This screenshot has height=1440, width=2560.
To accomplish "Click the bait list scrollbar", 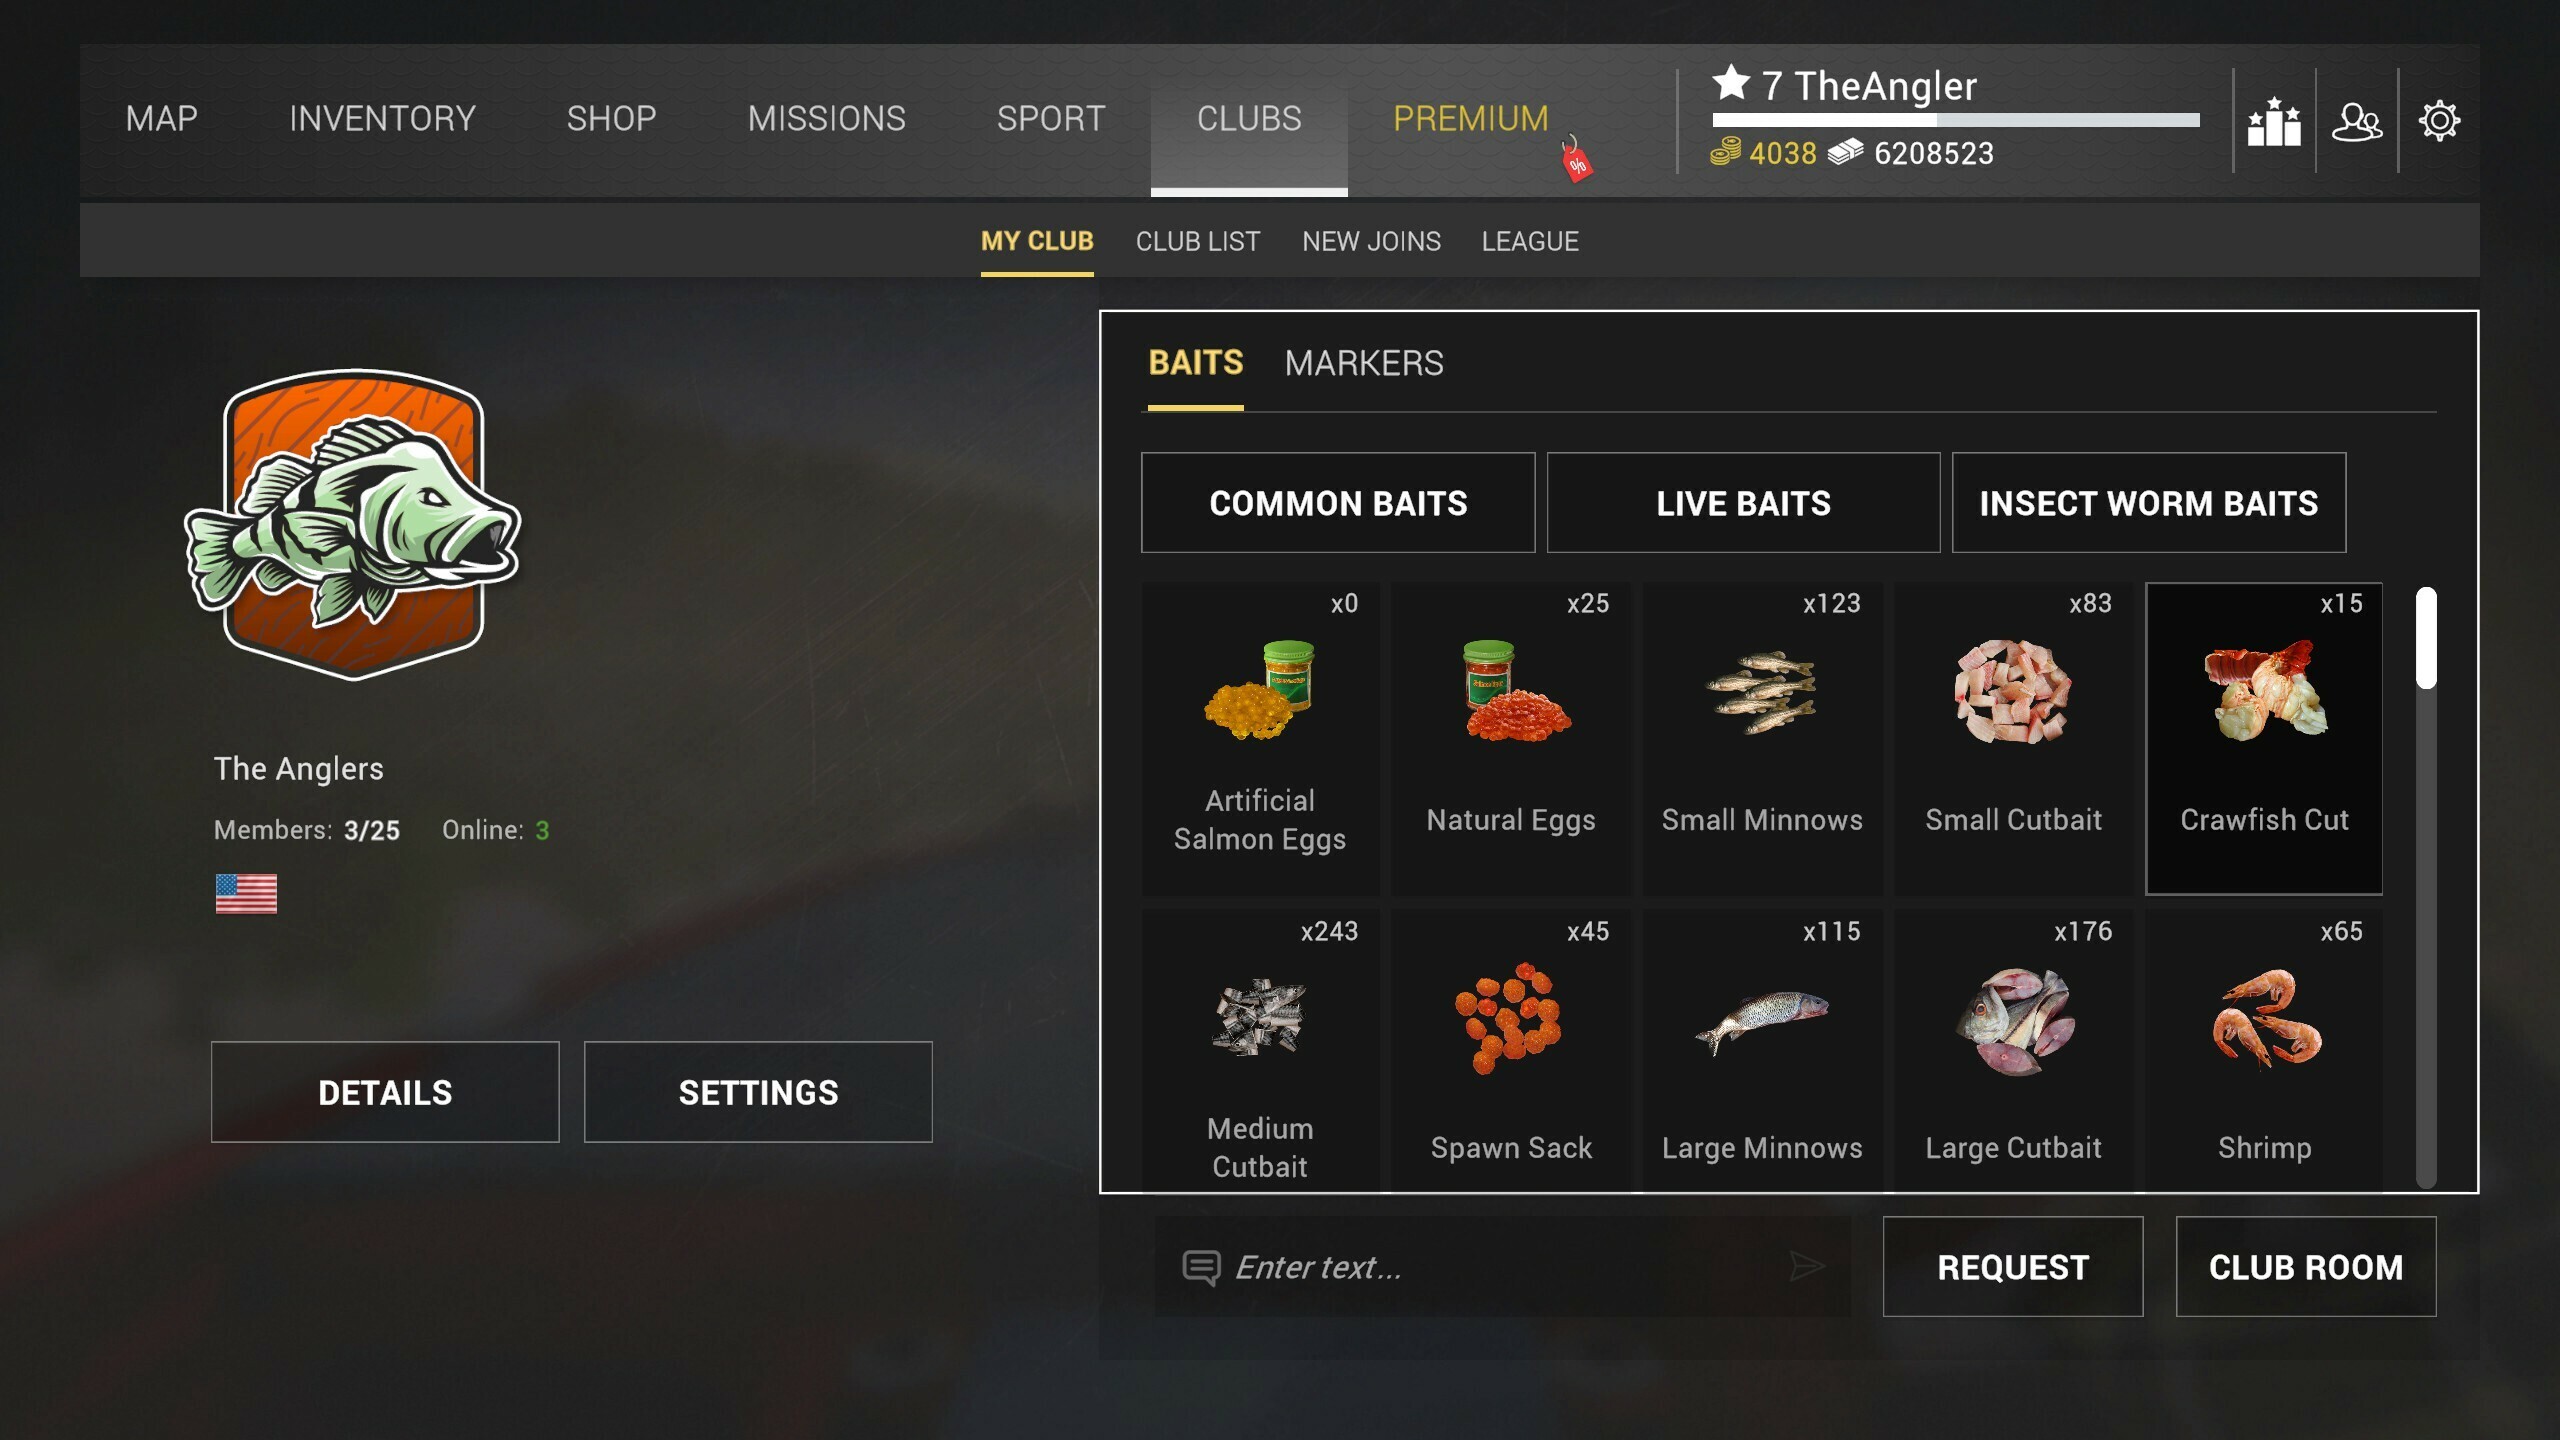I will point(2426,888).
